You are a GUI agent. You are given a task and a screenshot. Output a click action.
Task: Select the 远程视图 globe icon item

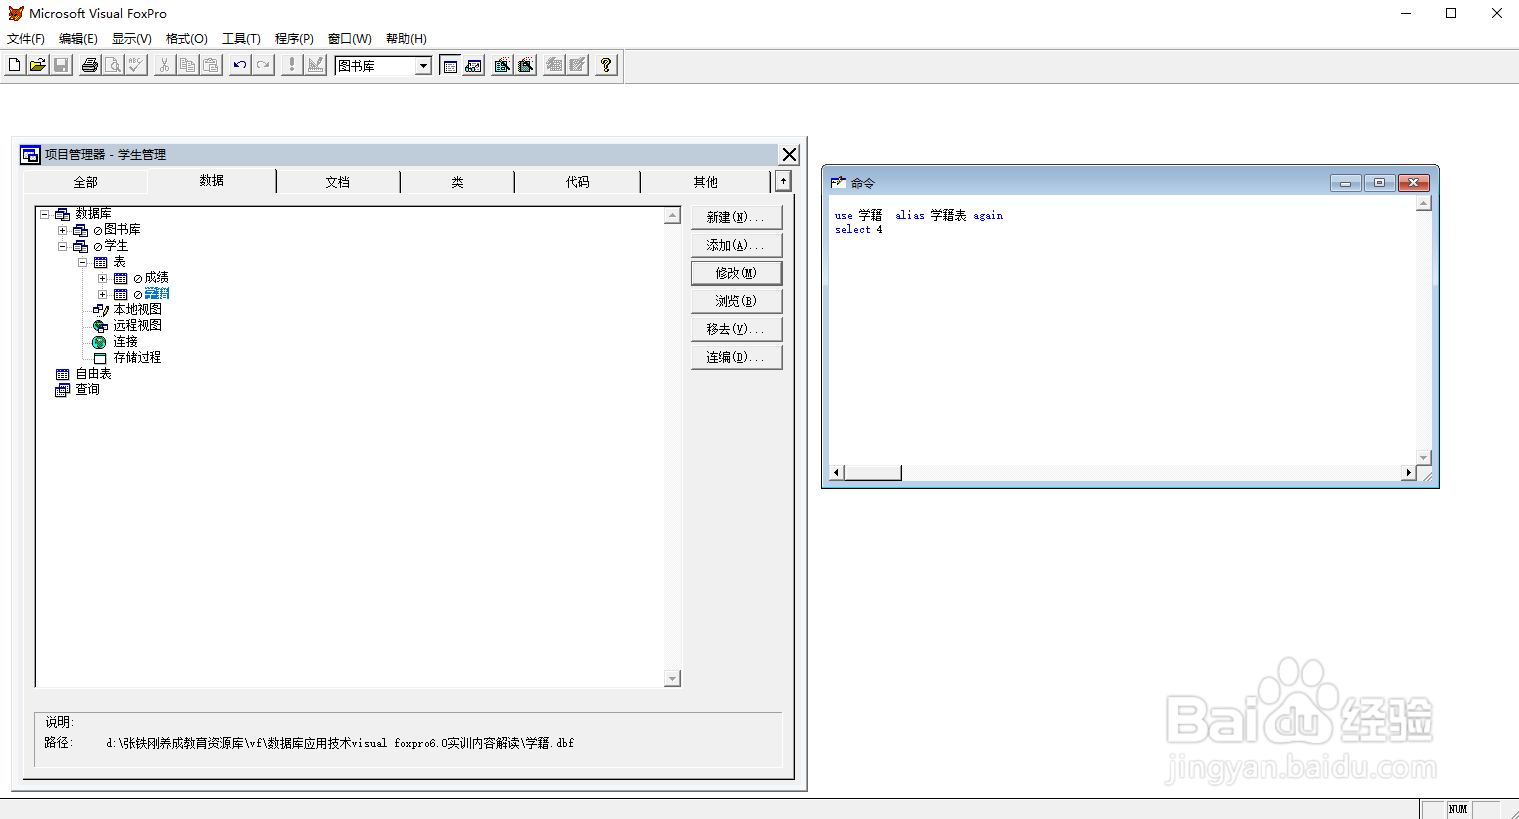pyautogui.click(x=100, y=326)
